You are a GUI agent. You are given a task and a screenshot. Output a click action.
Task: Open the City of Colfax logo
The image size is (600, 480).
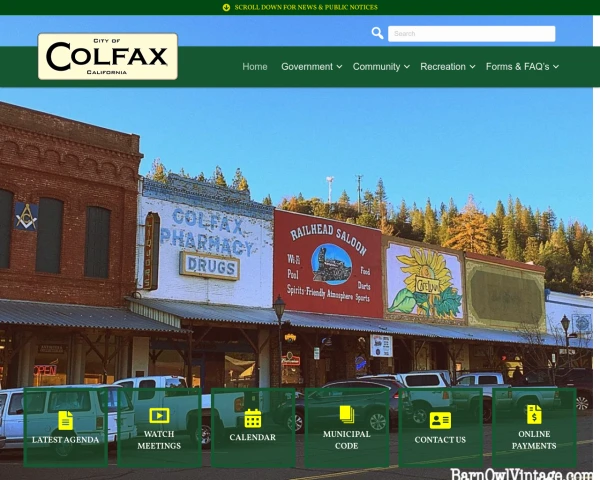(108, 56)
